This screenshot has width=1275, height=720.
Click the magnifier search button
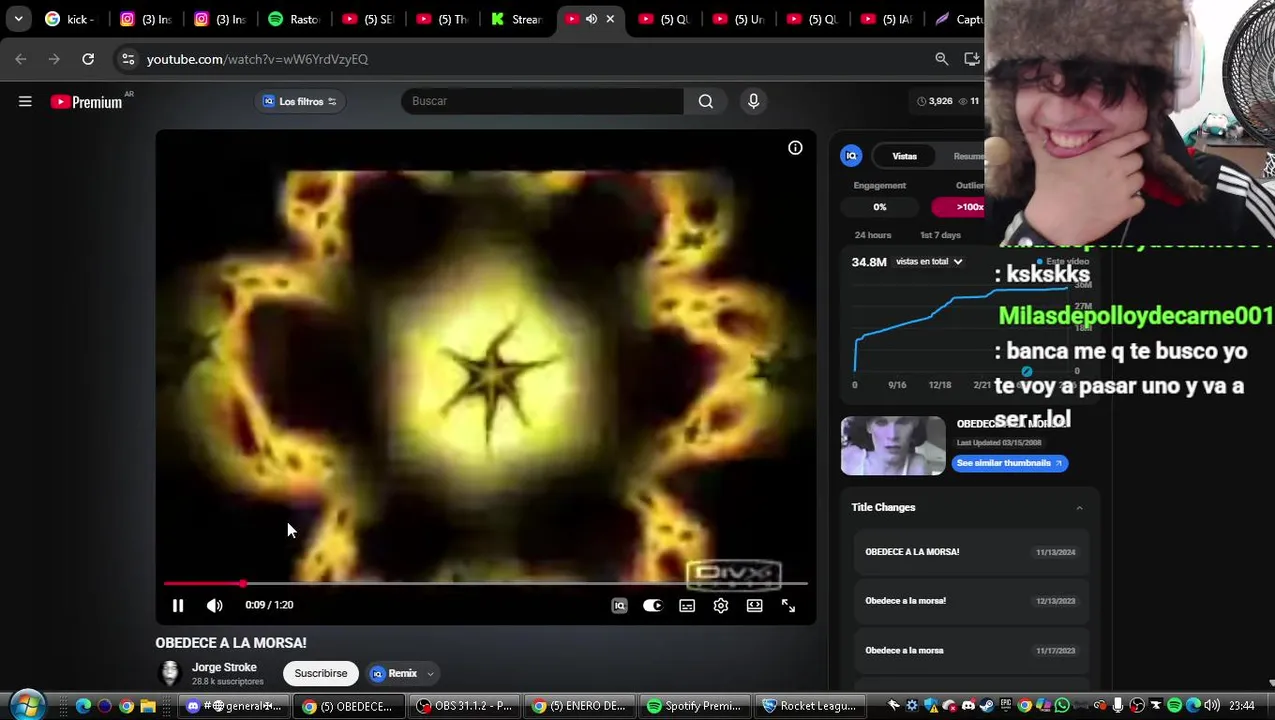coord(706,101)
